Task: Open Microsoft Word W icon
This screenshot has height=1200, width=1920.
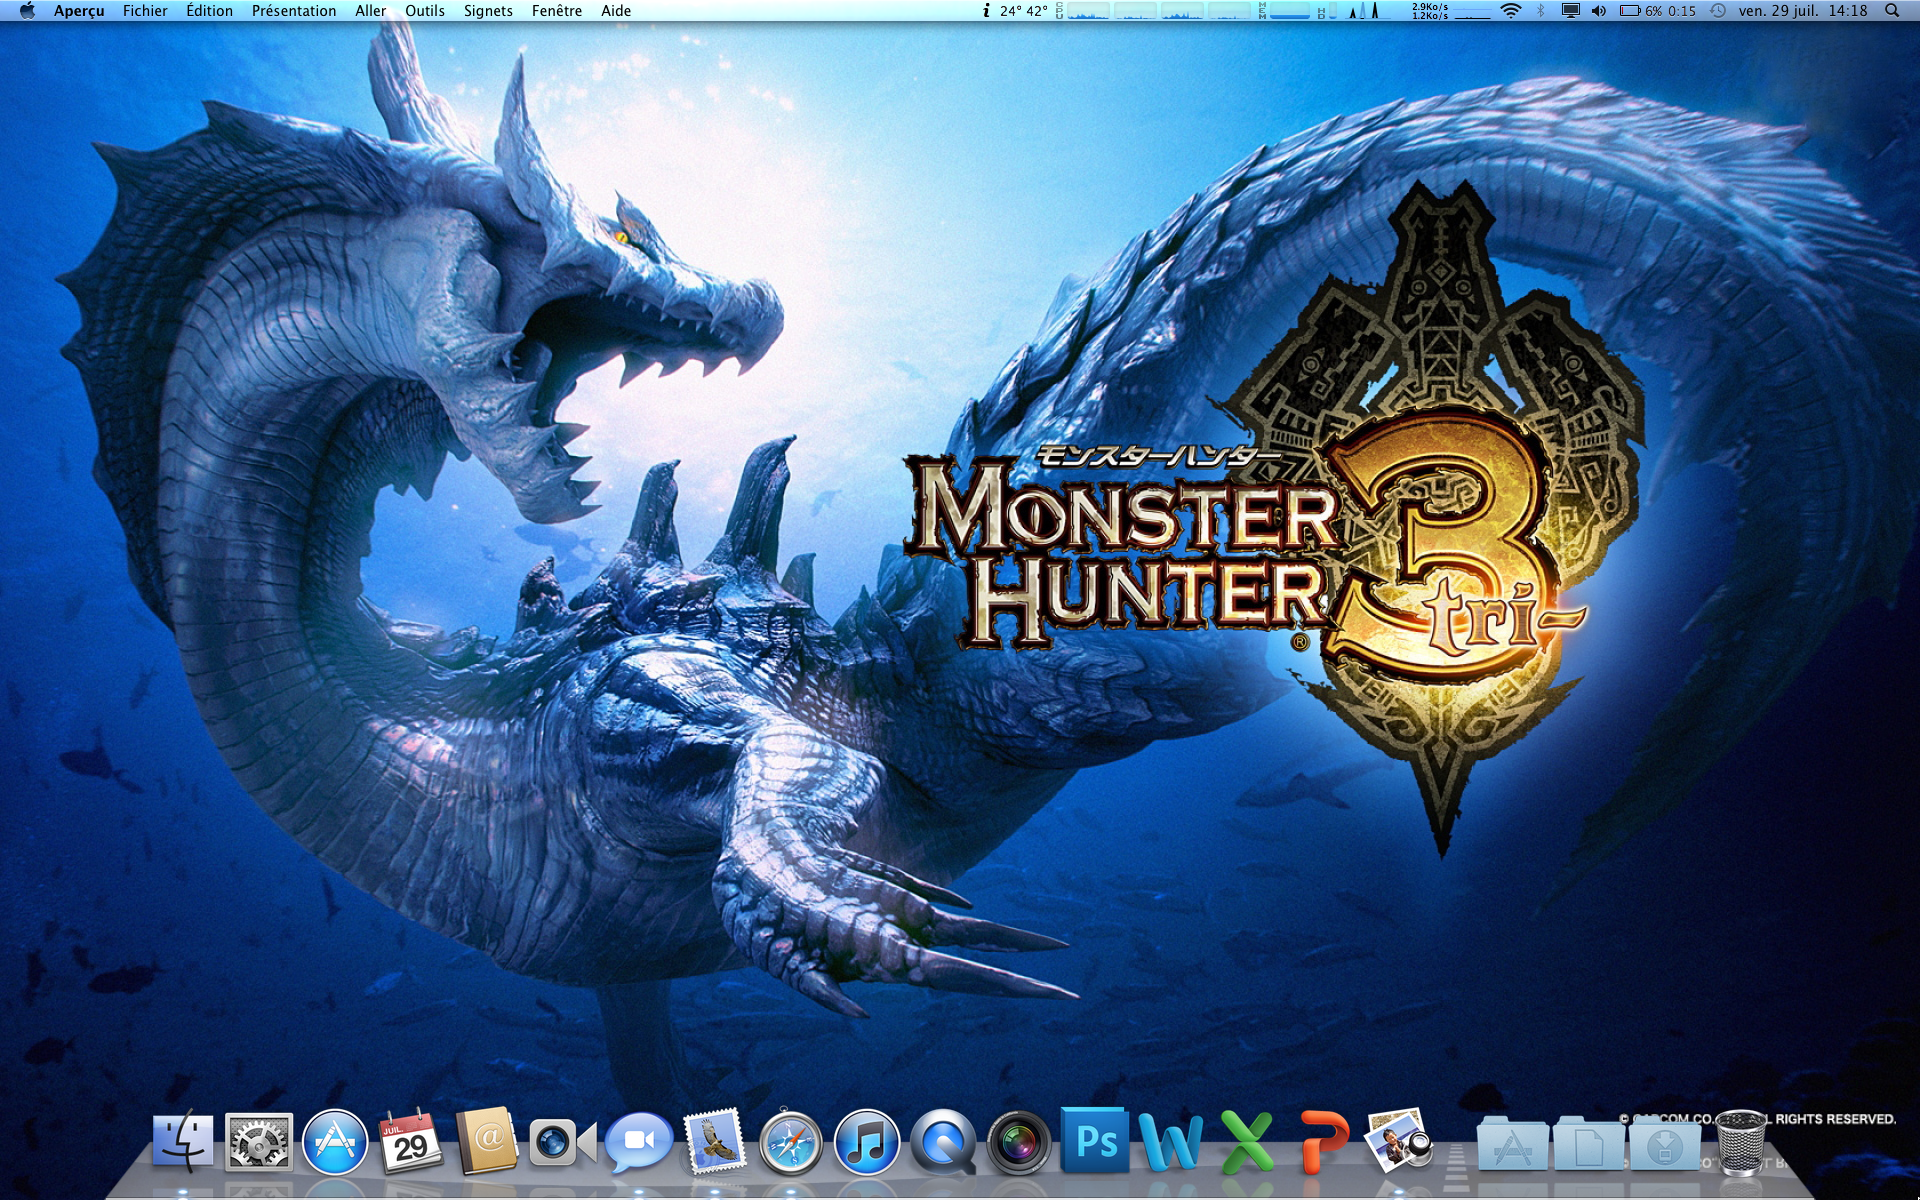Action: (x=1170, y=1141)
